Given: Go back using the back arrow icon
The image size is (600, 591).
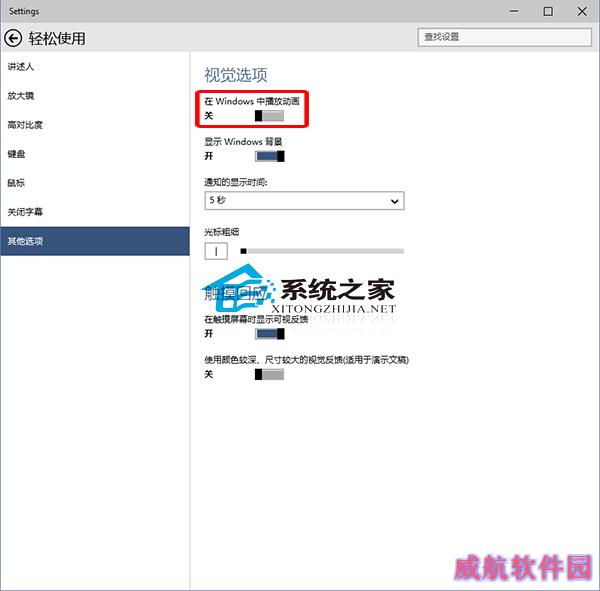Looking at the screenshot, I should tap(13, 38).
